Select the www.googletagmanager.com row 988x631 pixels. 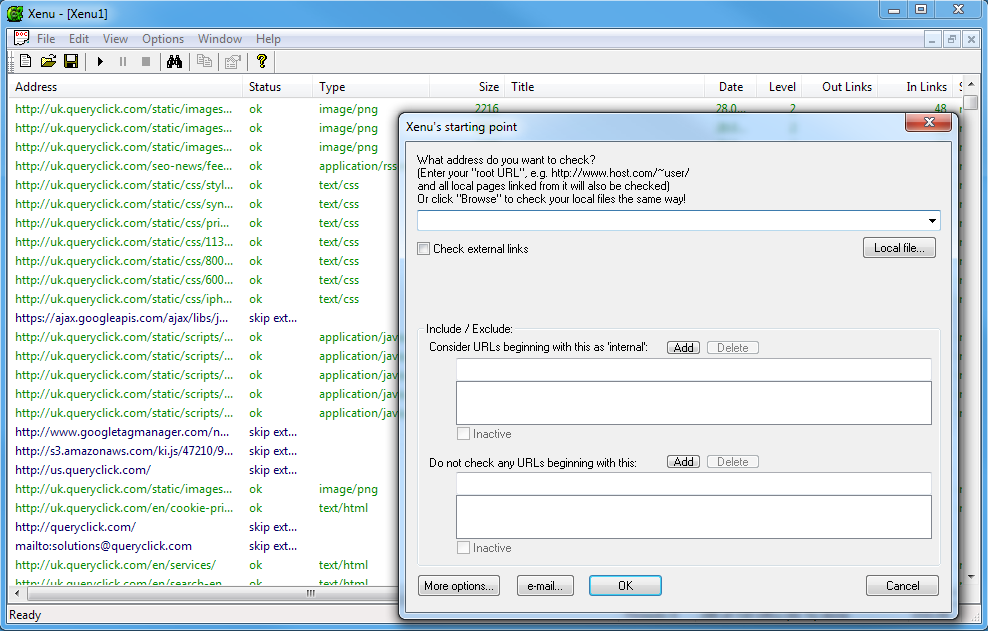pos(204,432)
